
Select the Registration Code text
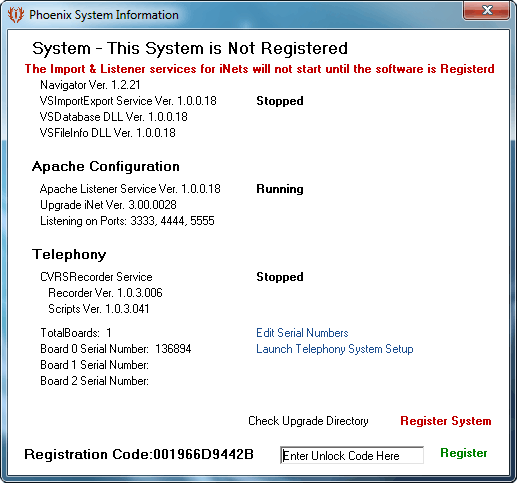[139, 454]
